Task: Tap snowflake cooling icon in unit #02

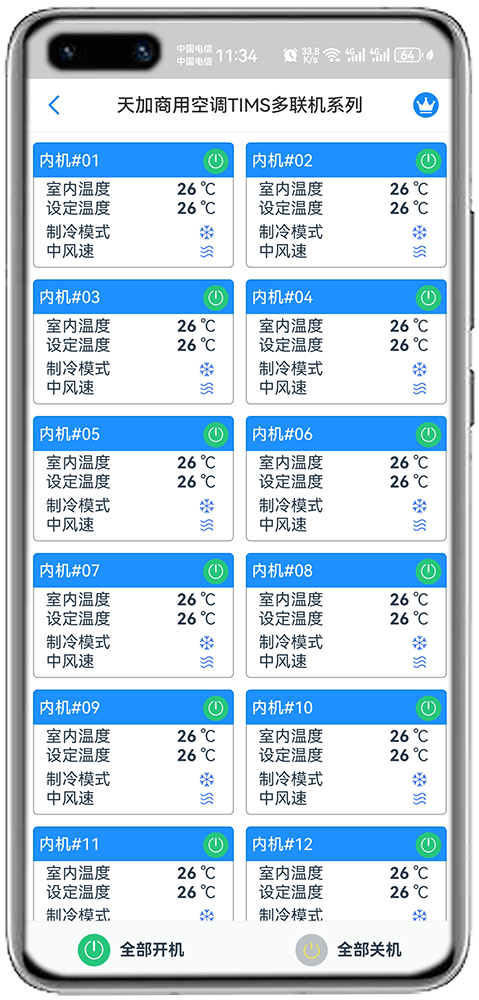Action: 419,232
